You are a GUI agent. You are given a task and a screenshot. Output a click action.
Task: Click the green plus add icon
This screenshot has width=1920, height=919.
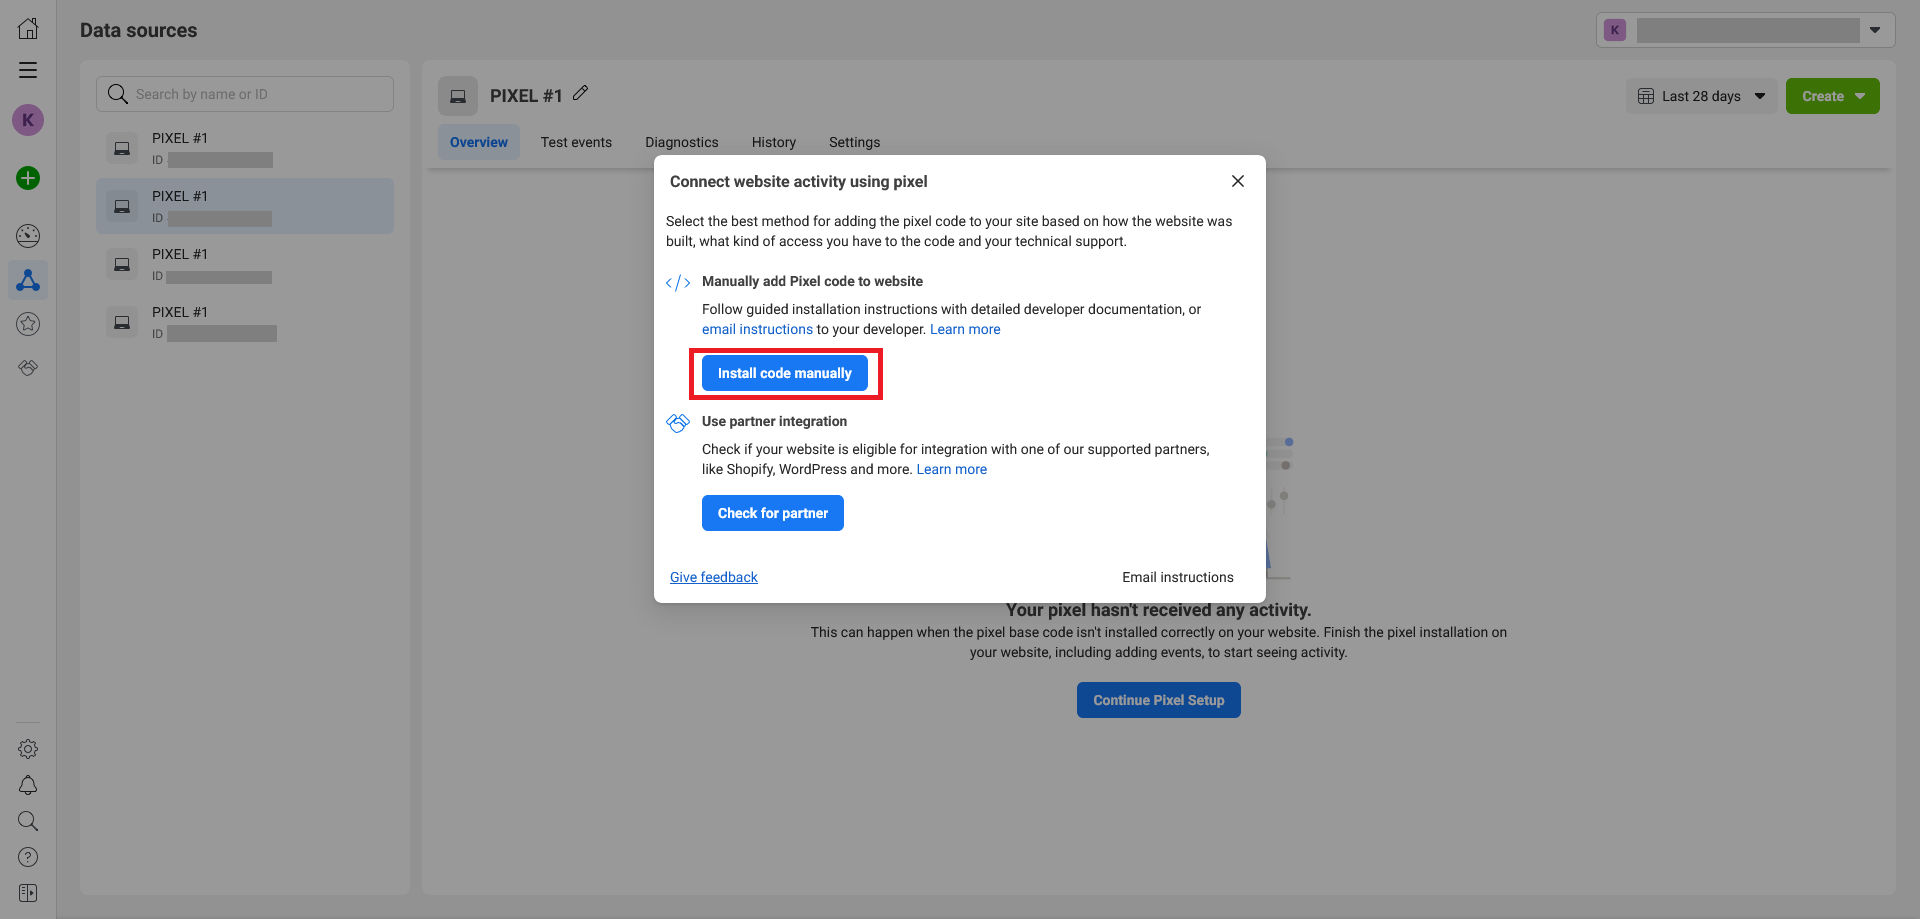point(28,178)
